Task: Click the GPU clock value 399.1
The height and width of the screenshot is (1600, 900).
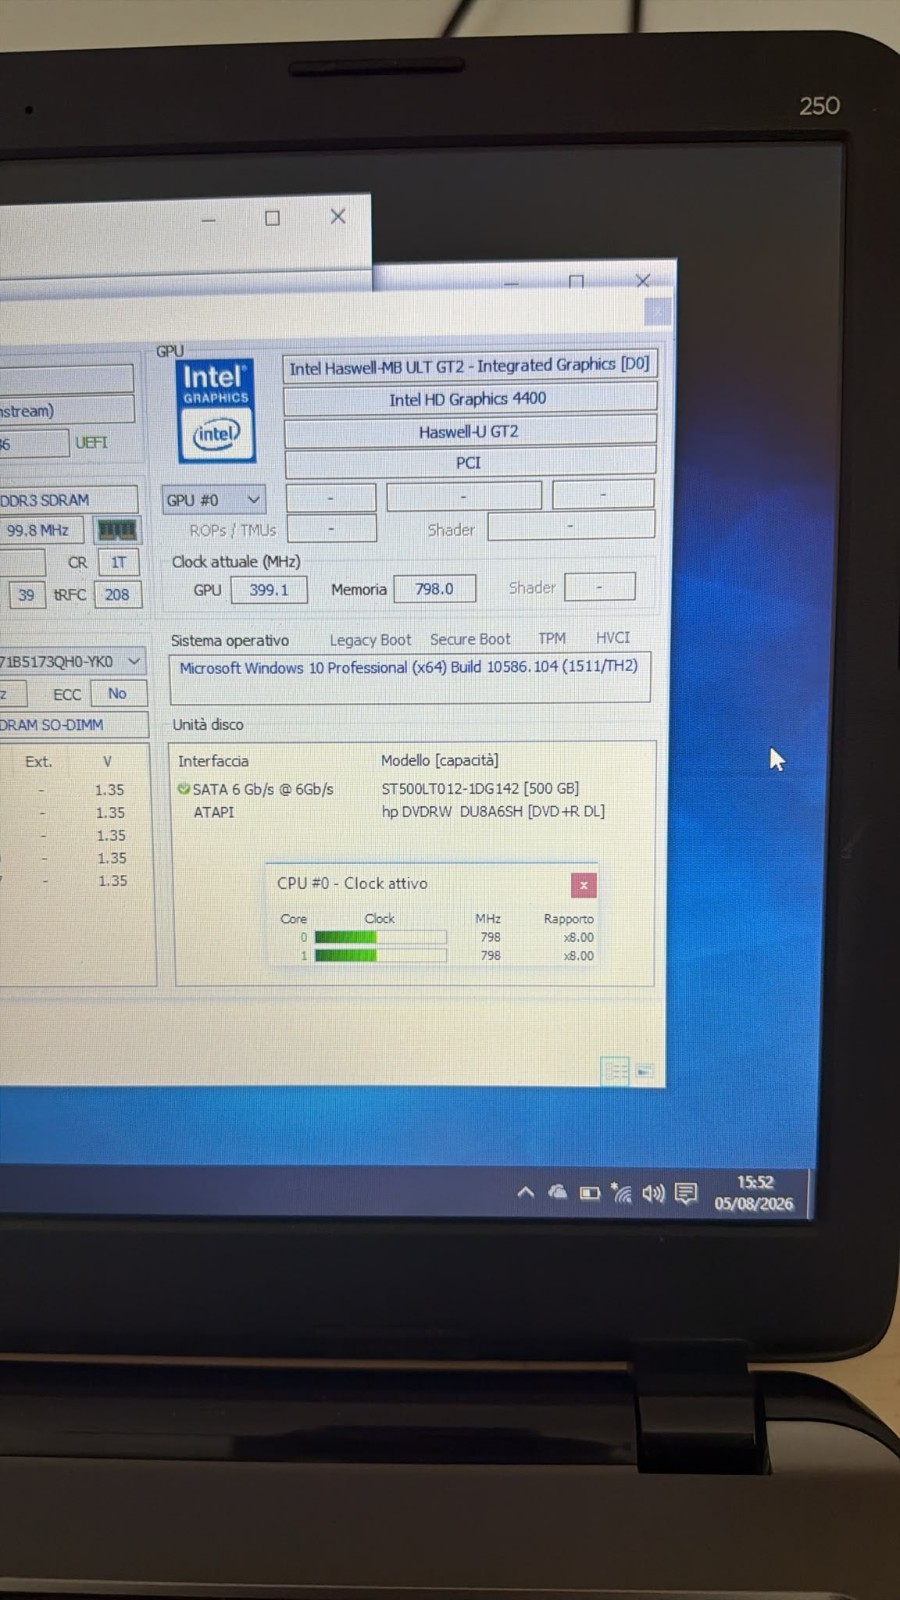Action: click(x=269, y=590)
